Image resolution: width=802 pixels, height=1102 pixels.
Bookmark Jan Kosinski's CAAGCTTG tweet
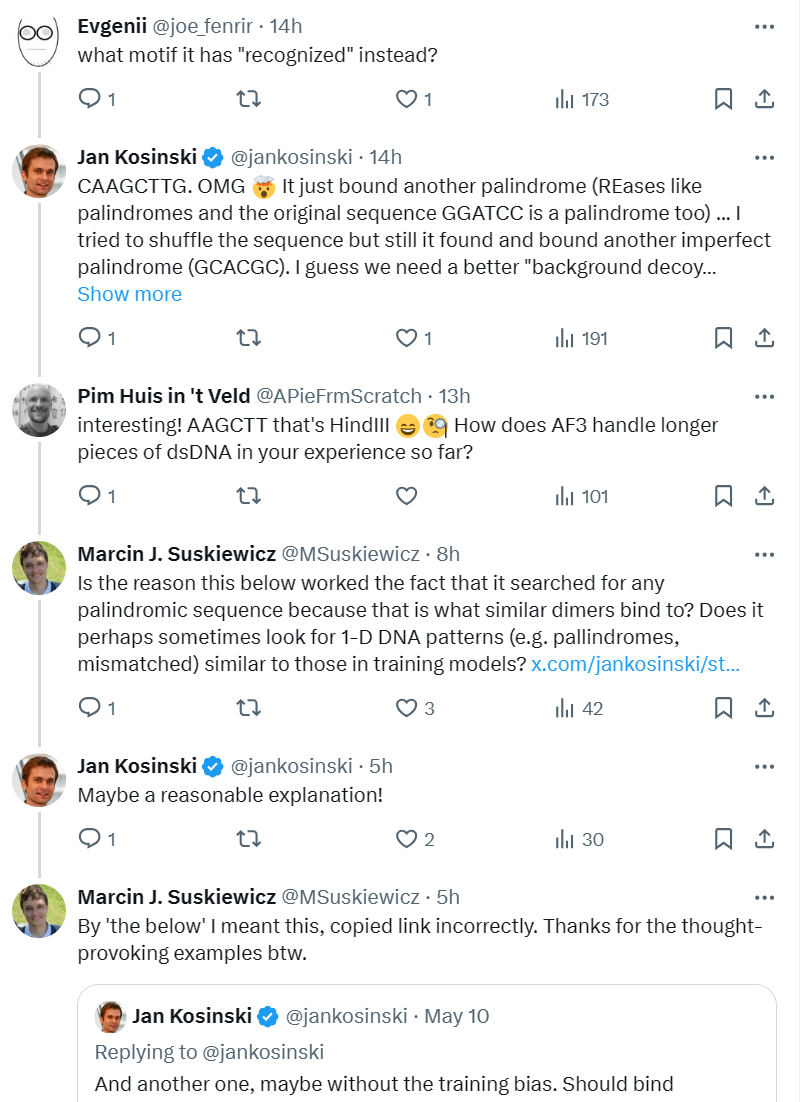click(723, 338)
